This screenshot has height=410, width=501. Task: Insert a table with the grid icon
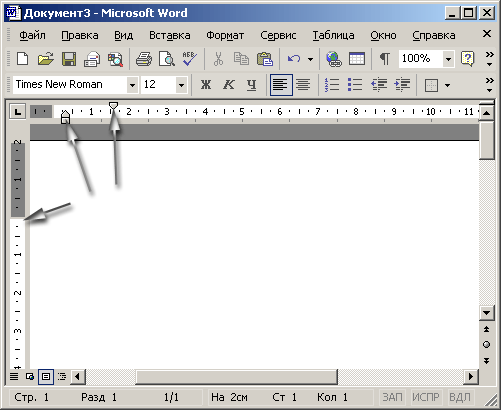(x=357, y=59)
